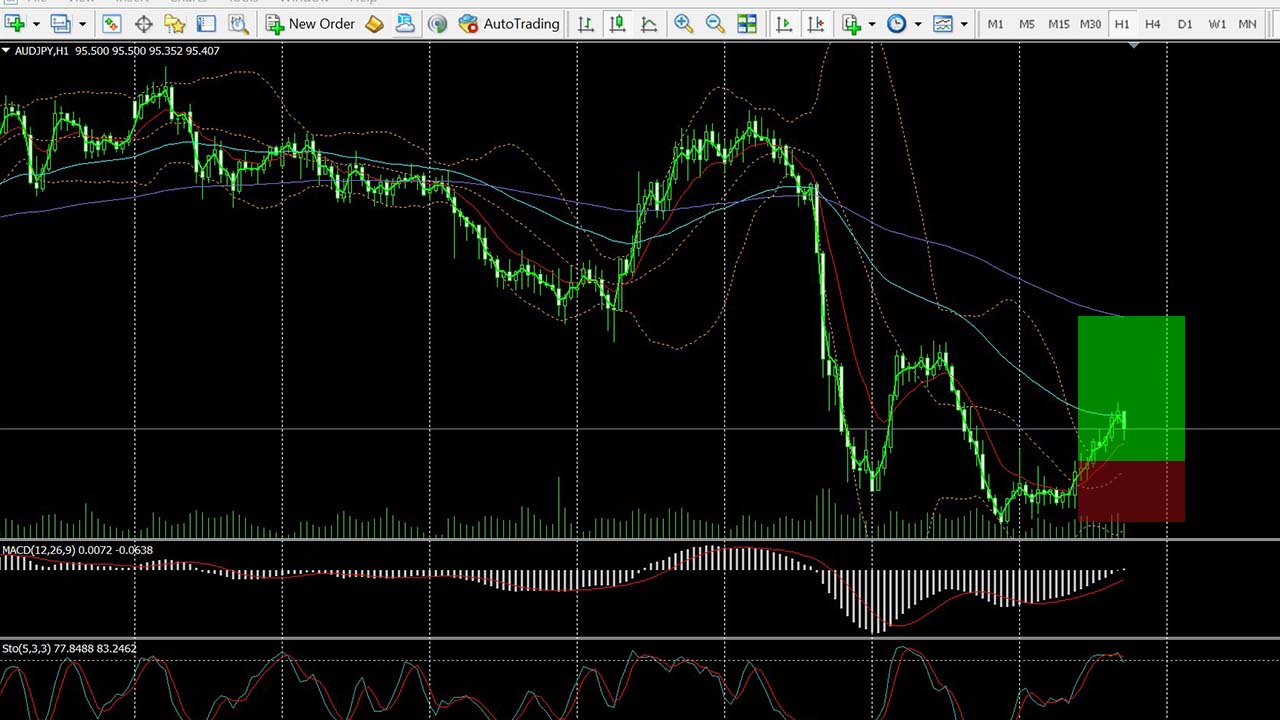Click the MACD(12,26,9) indicator label
The height and width of the screenshot is (720, 1280).
pyautogui.click(x=77, y=550)
